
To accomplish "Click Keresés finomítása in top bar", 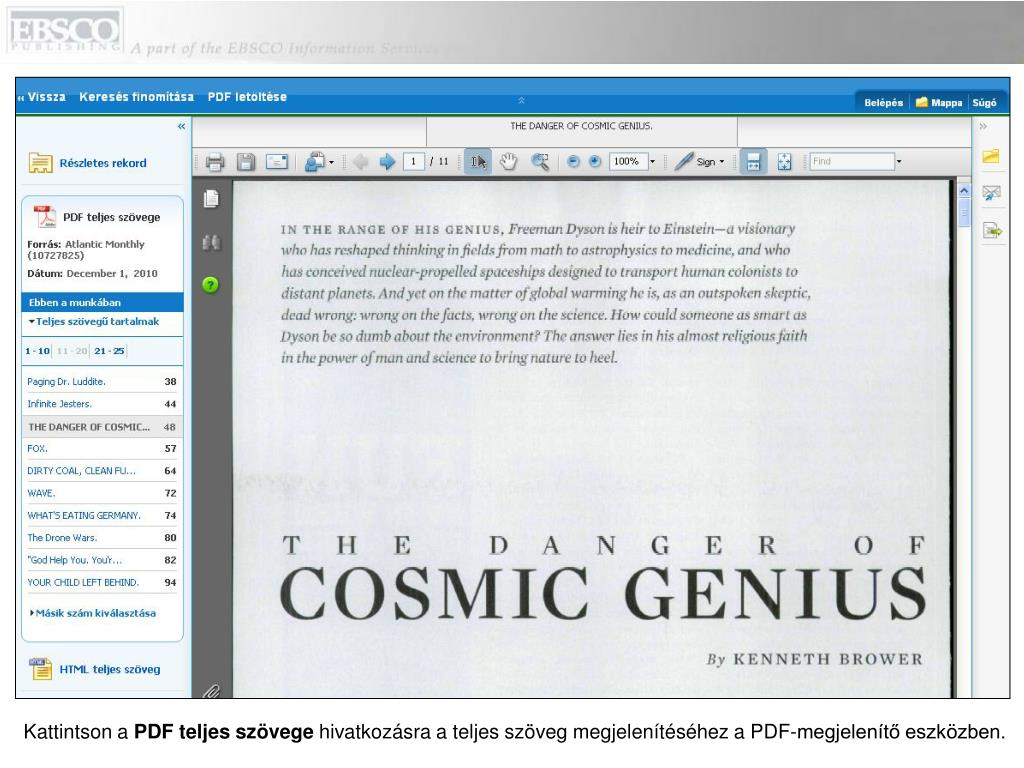I will pos(136,97).
